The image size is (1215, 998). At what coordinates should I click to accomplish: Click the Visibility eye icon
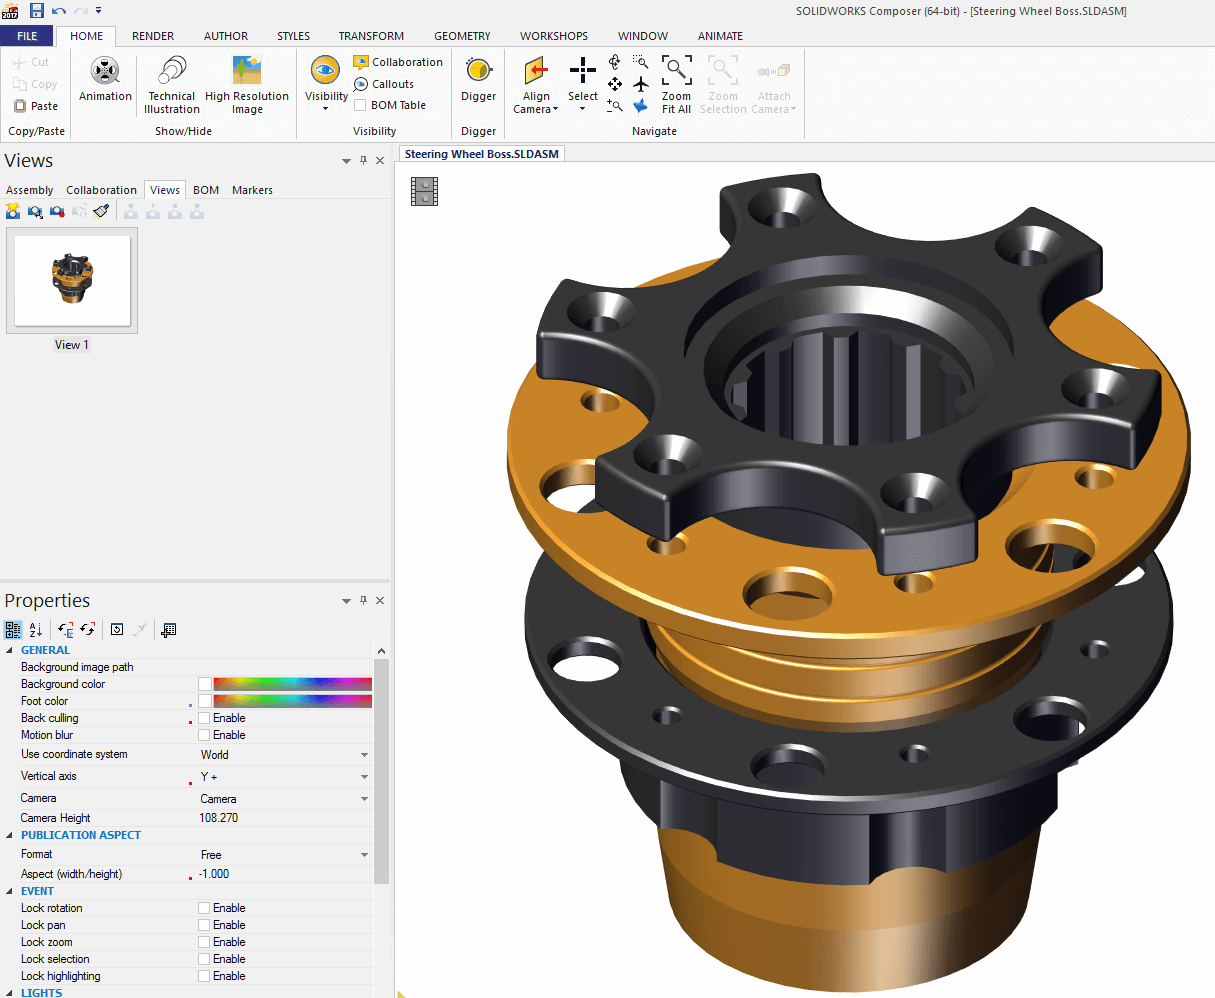326,72
